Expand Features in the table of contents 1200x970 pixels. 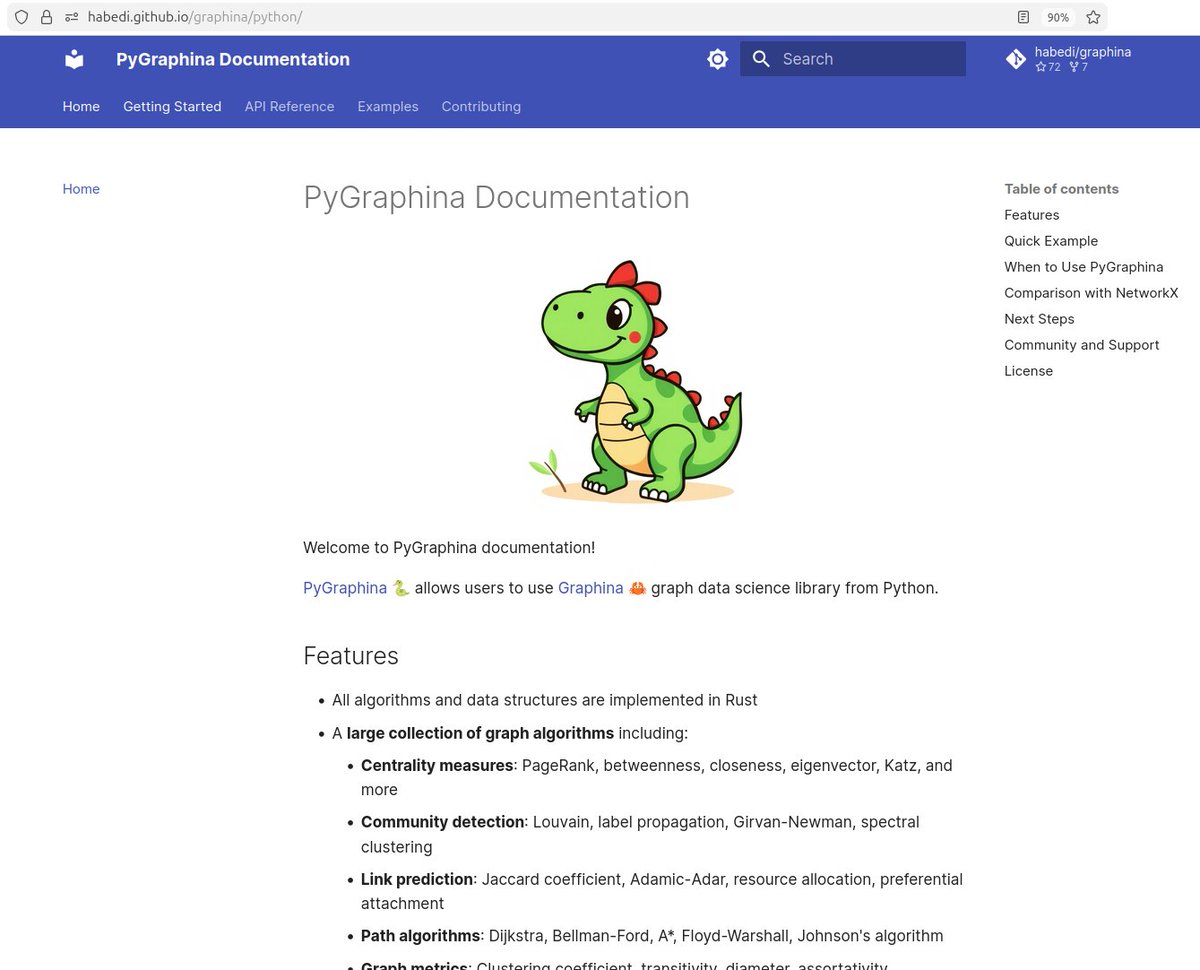1031,214
